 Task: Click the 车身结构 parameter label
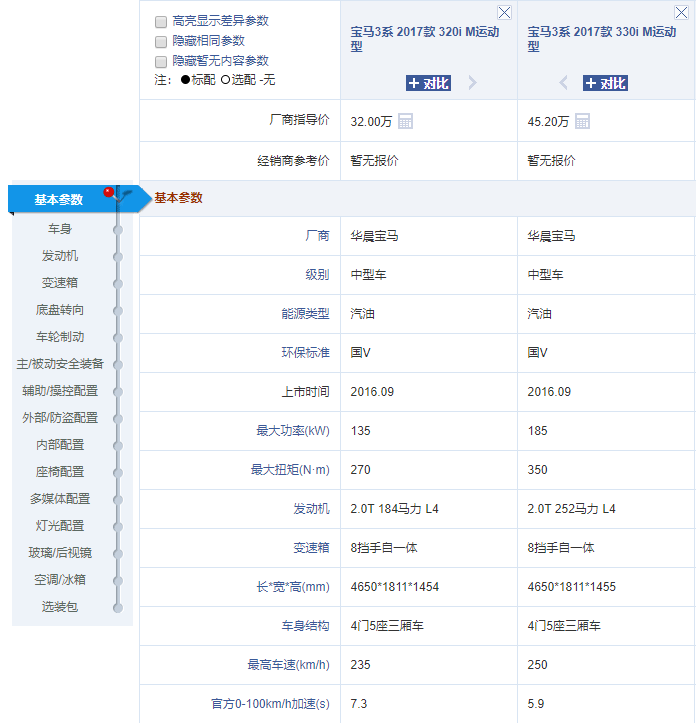(305, 626)
